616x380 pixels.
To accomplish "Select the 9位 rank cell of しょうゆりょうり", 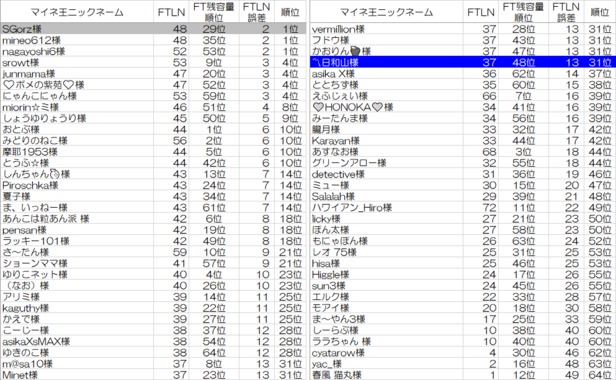I will [290, 118].
